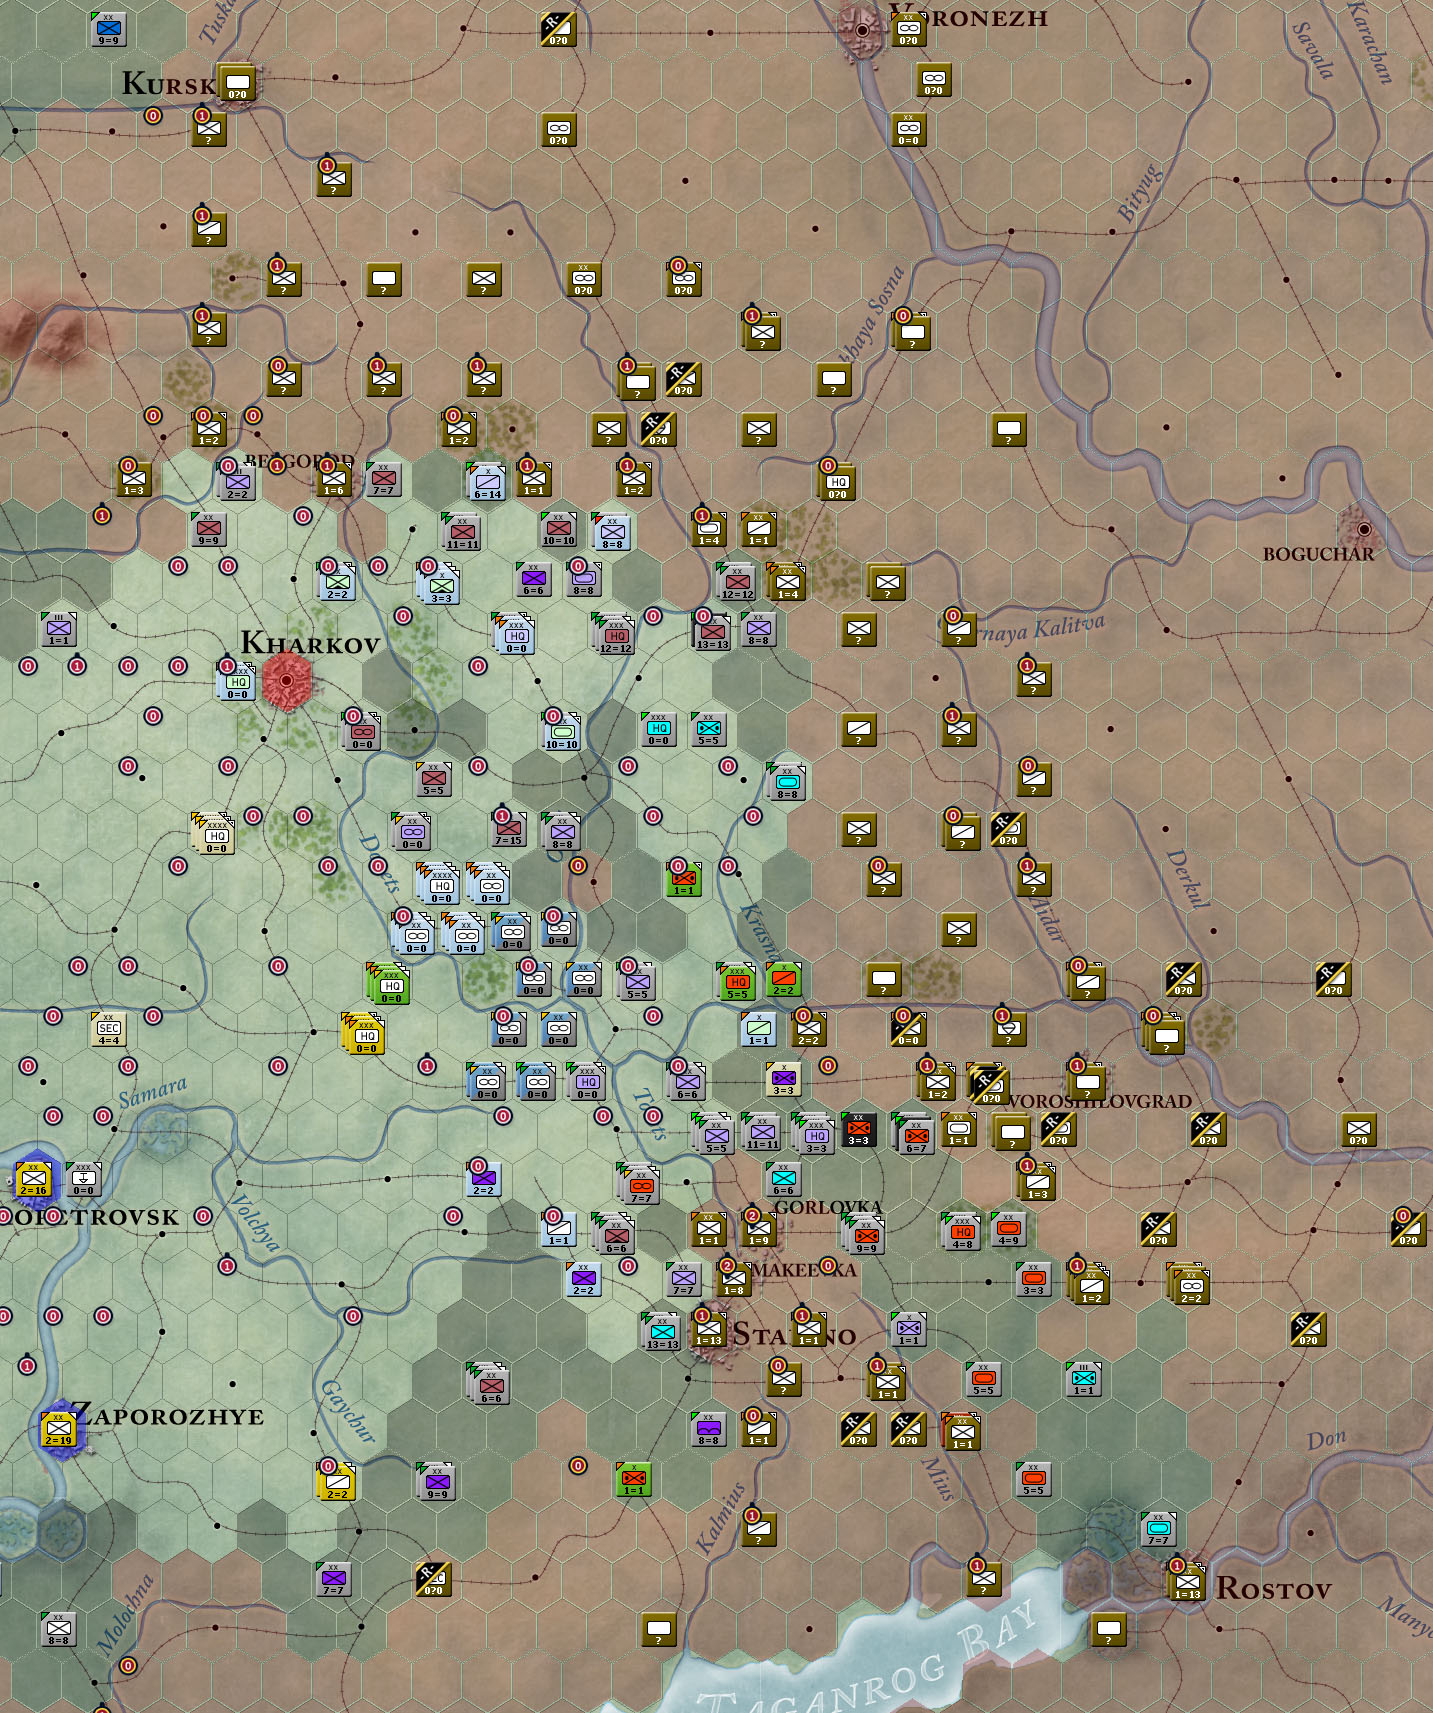
Task: Select the 1=8 Soviet unit at Makeevka
Action: (x=734, y=1280)
